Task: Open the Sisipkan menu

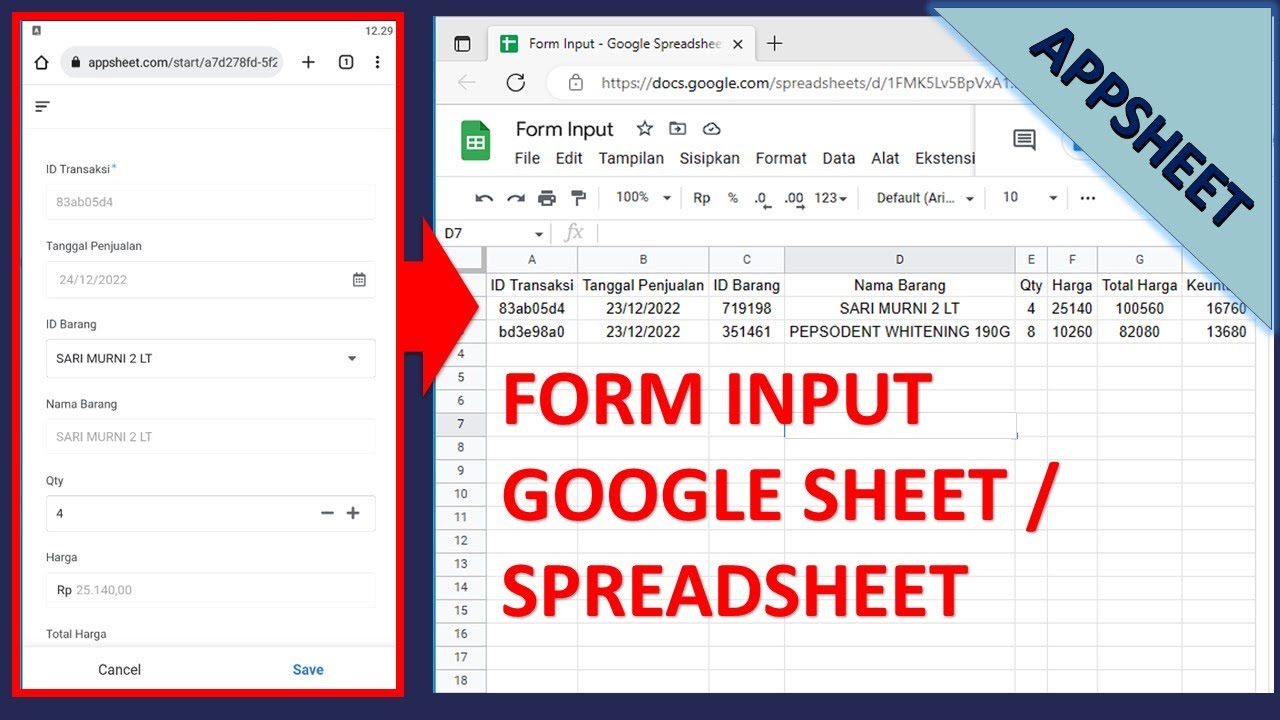Action: pos(710,158)
